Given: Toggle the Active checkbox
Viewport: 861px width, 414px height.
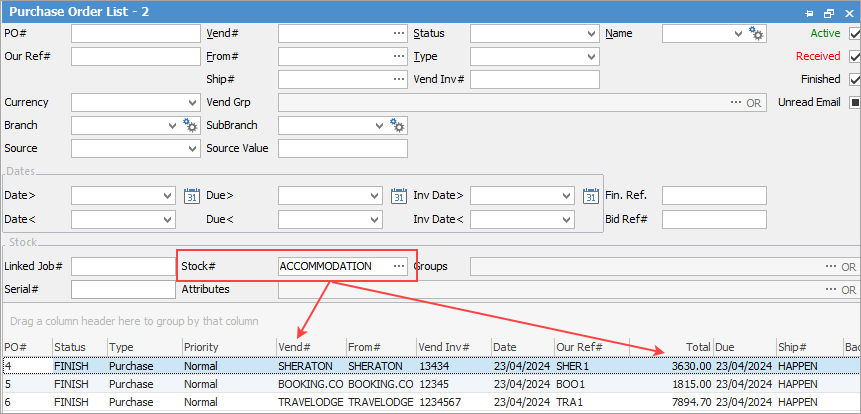Looking at the screenshot, I should (854, 34).
